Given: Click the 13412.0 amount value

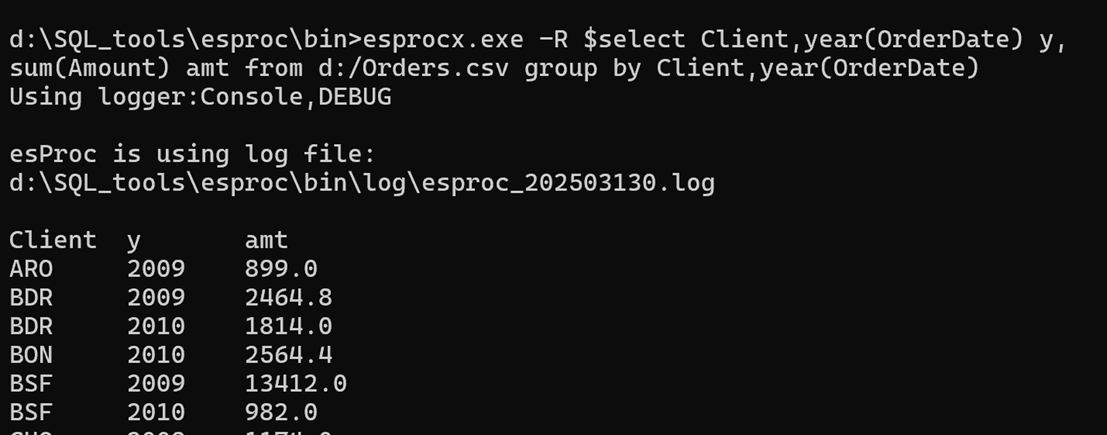Looking at the screenshot, I should point(295,384).
